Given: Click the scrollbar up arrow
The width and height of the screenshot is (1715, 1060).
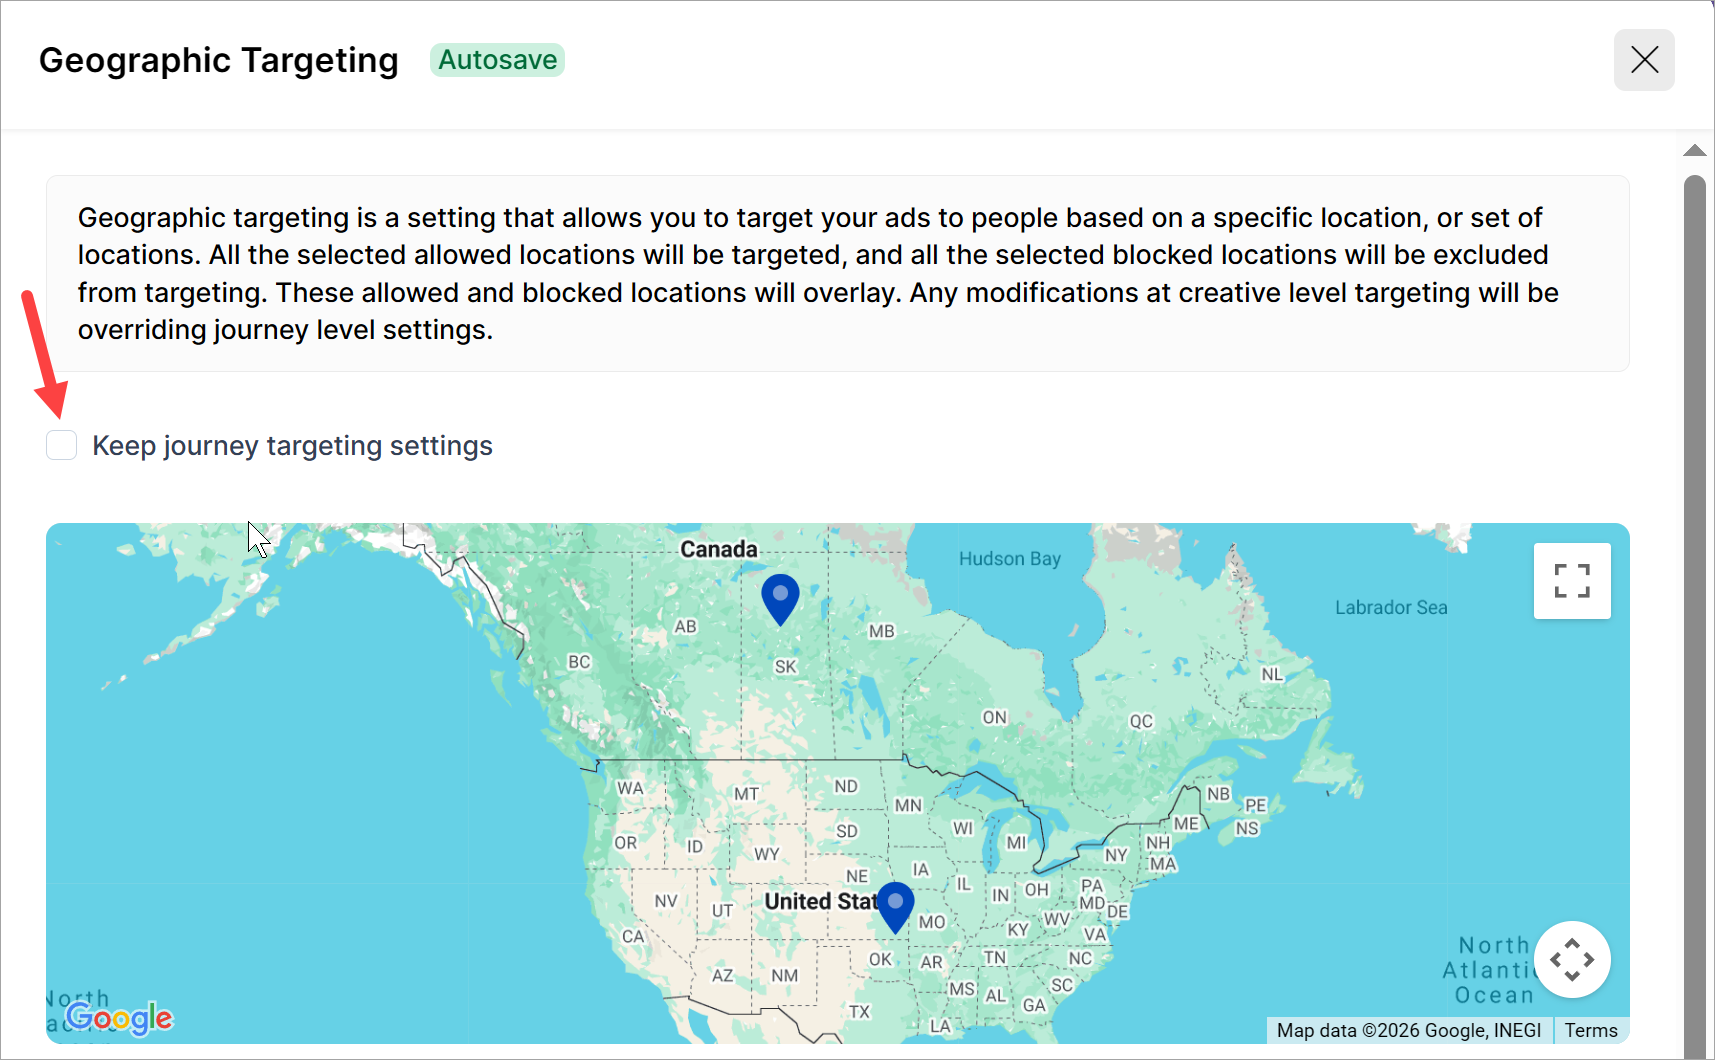Looking at the screenshot, I should (1694, 151).
